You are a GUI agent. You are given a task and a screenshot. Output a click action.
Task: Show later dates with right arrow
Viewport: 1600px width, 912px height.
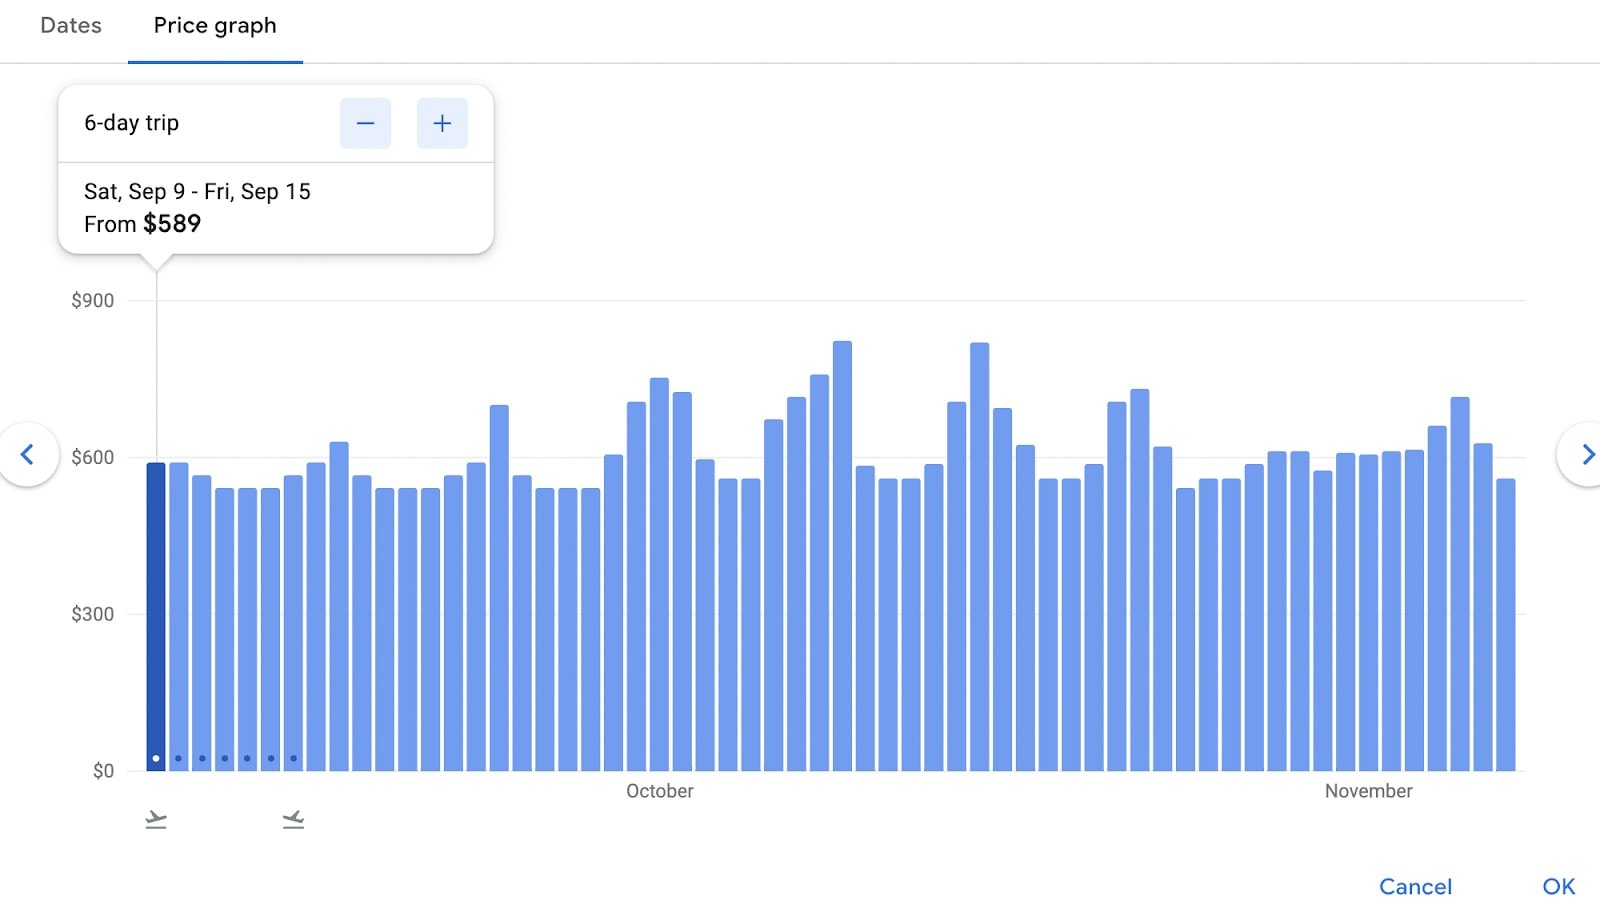(x=1586, y=455)
